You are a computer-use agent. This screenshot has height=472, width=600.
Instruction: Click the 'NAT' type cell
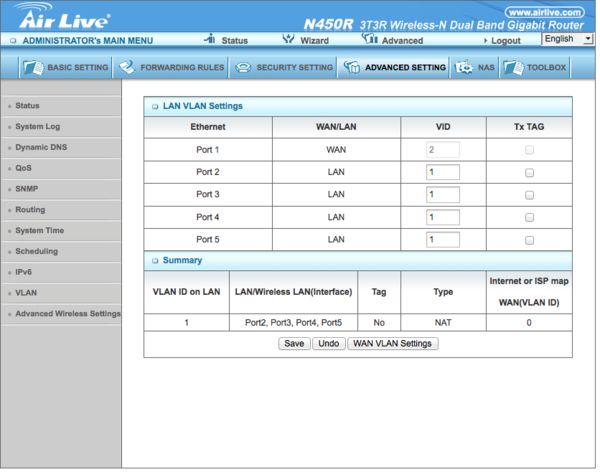coord(443,323)
